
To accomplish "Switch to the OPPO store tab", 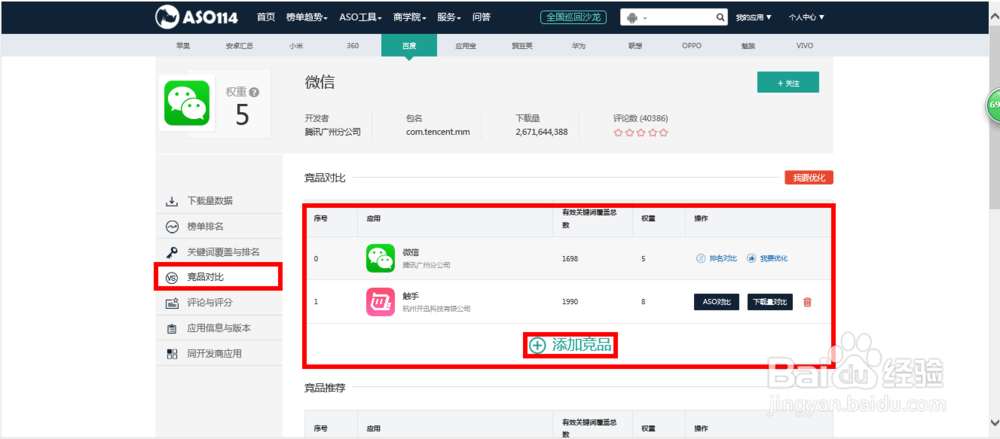I will point(691,46).
